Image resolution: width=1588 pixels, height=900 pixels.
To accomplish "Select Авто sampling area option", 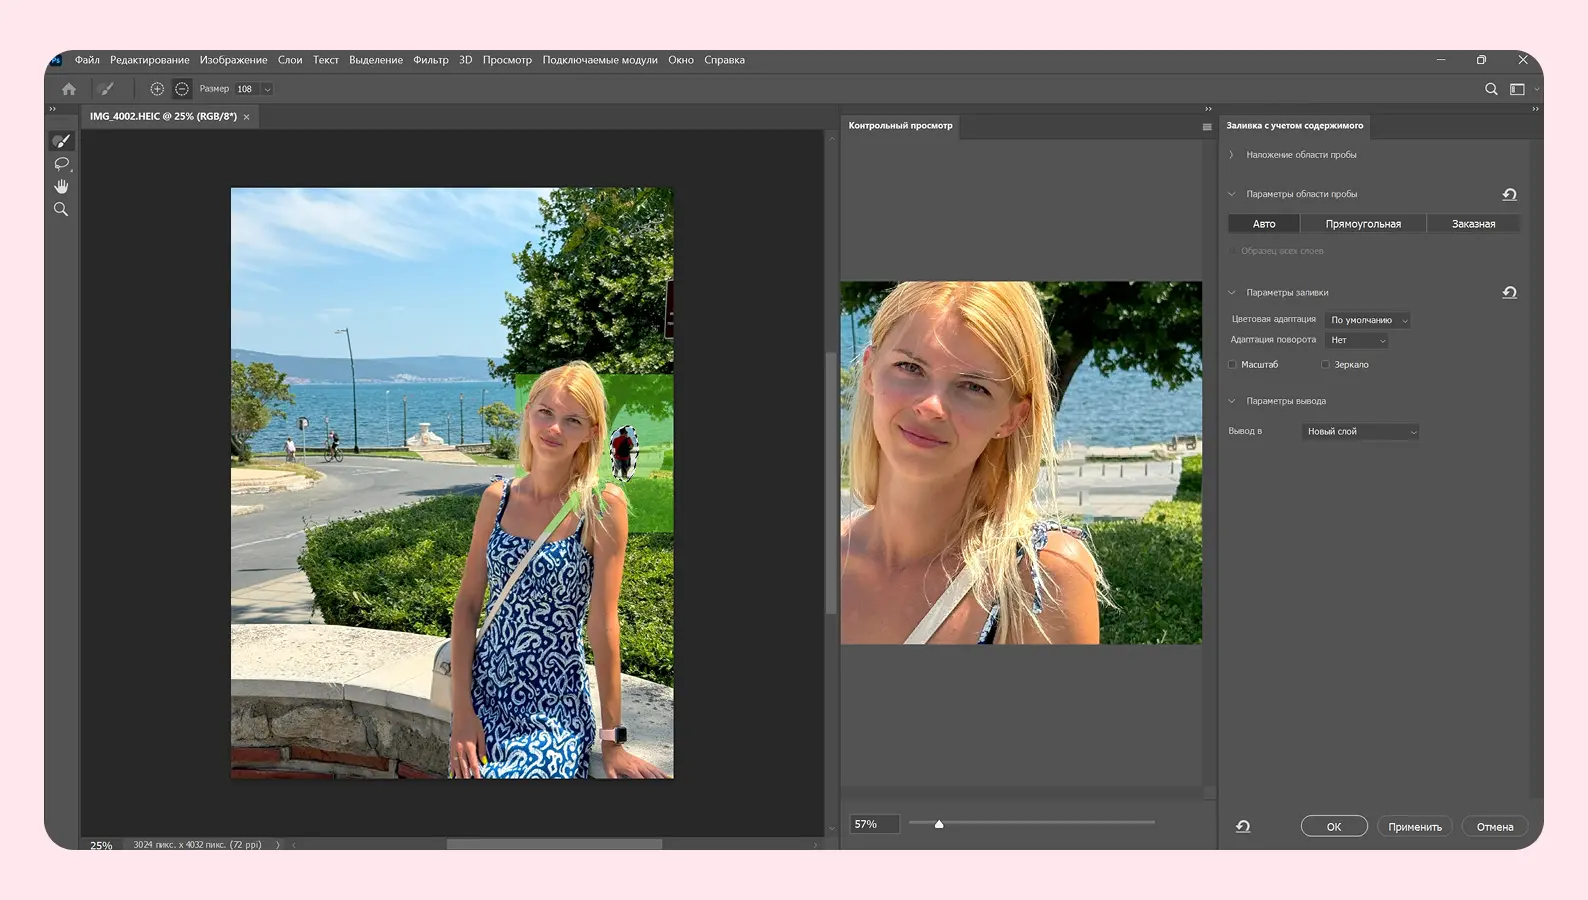I will [1264, 224].
